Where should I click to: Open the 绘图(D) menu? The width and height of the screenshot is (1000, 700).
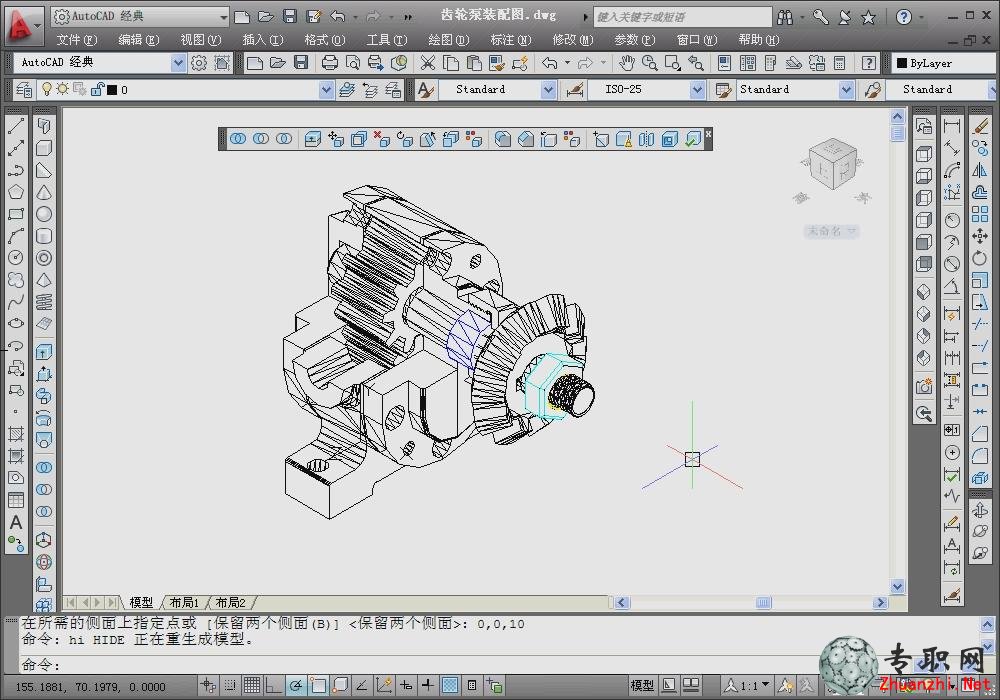(x=448, y=40)
